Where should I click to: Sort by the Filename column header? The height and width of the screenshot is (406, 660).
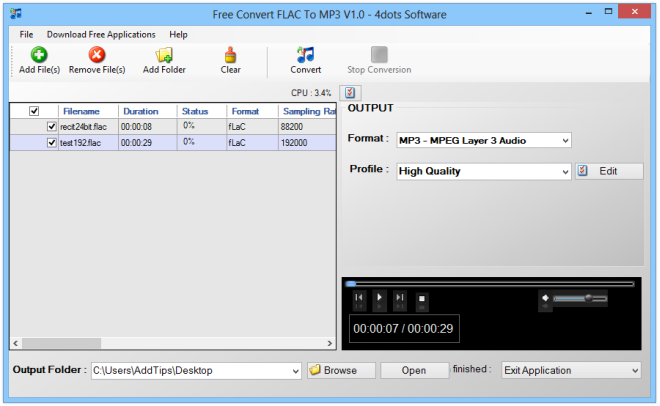pyautogui.click(x=88, y=111)
